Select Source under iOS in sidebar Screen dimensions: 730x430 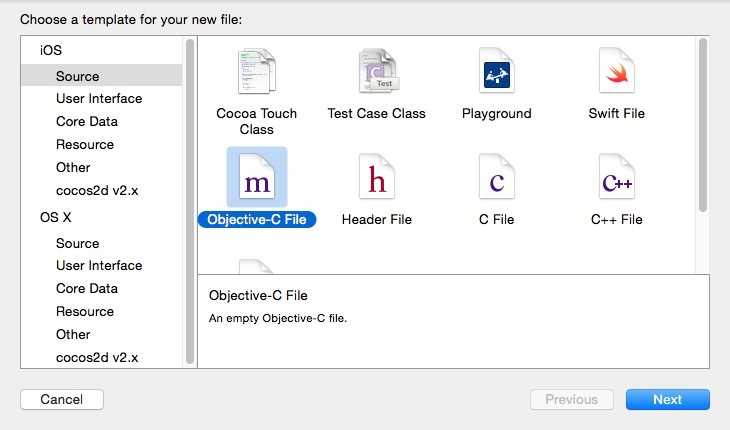click(101, 76)
